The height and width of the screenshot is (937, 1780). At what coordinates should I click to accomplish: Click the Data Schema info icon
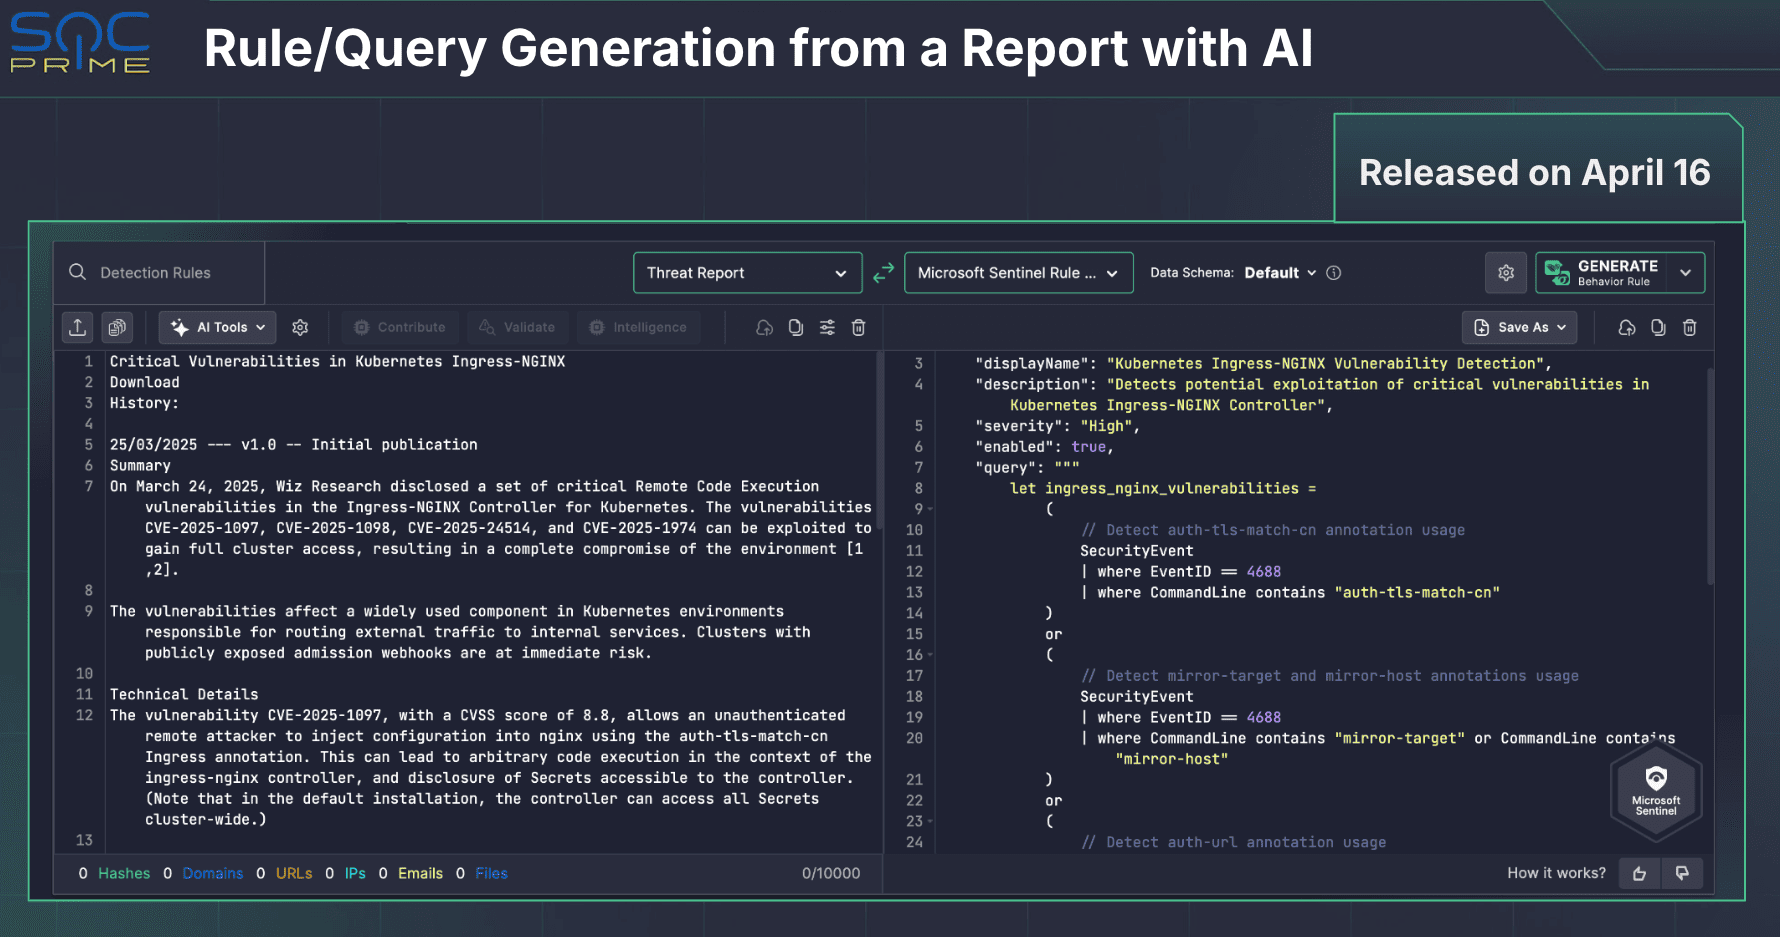click(1333, 273)
